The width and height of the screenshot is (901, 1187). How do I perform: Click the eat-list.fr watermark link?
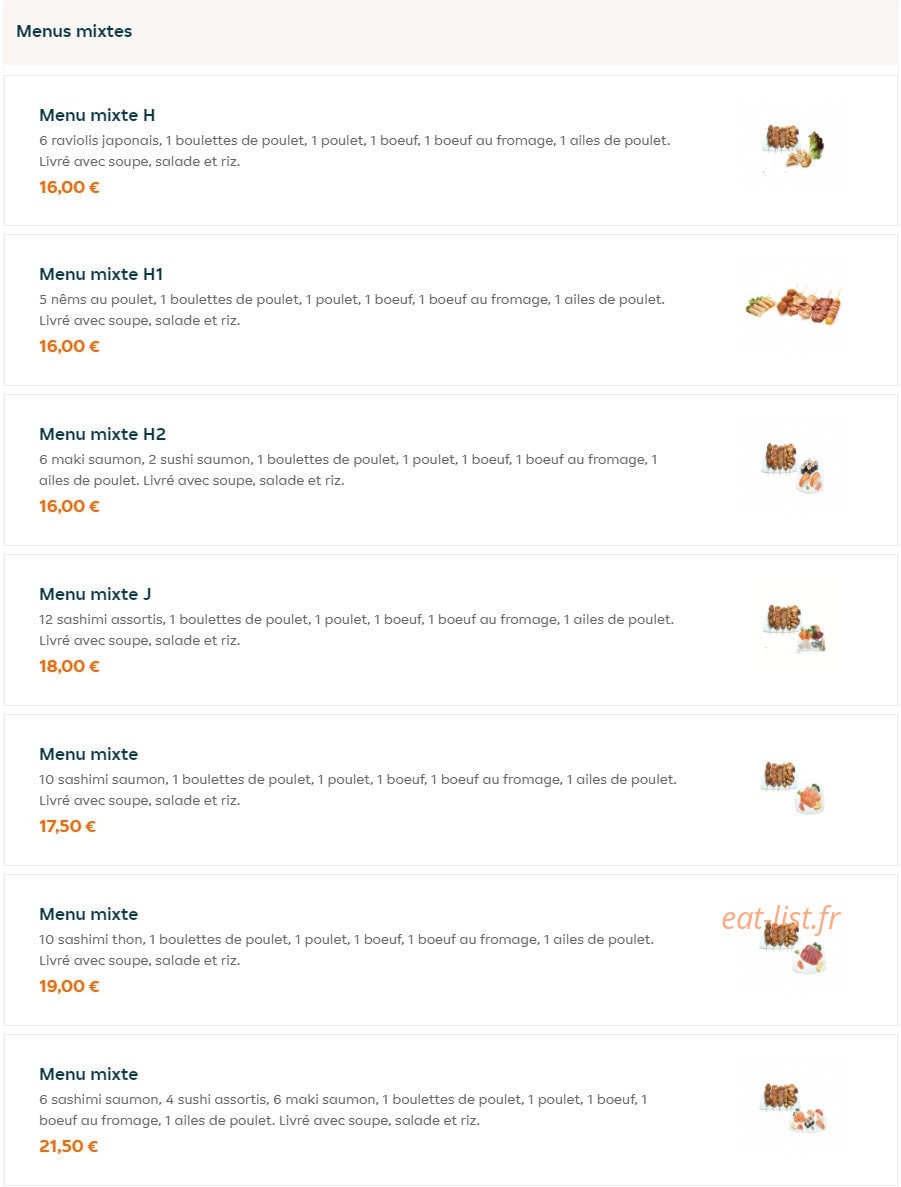click(781, 918)
